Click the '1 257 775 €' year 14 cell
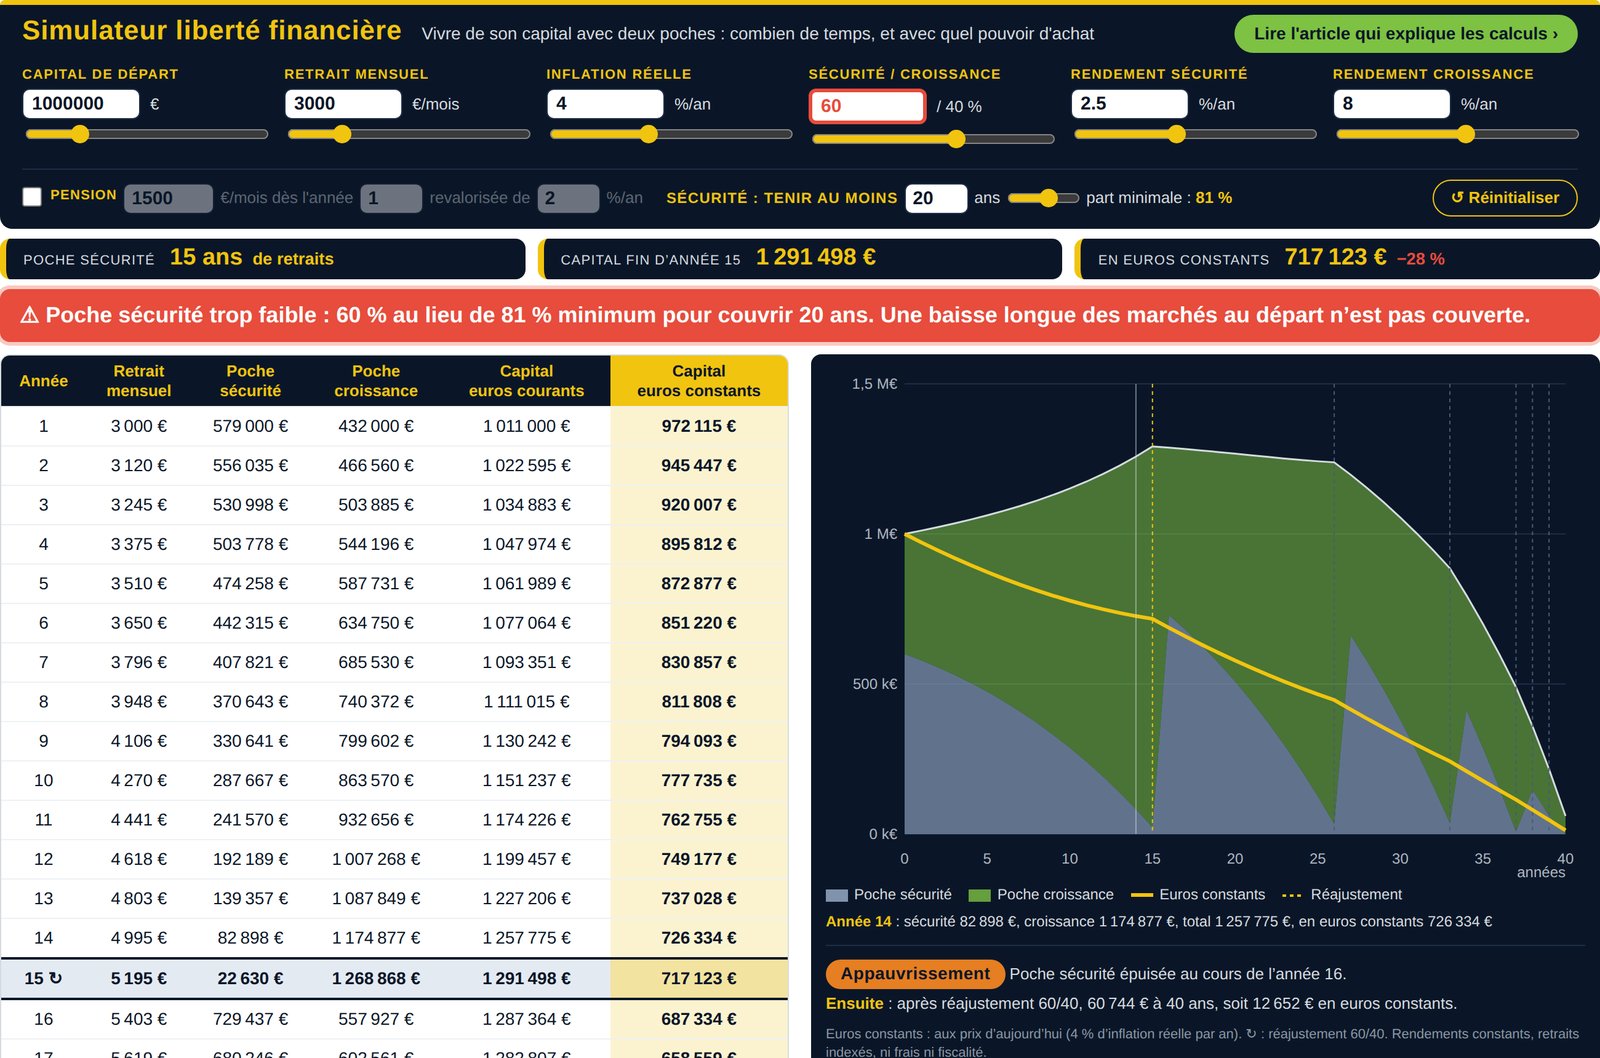Screen dimensions: 1600x1058 click(526, 938)
